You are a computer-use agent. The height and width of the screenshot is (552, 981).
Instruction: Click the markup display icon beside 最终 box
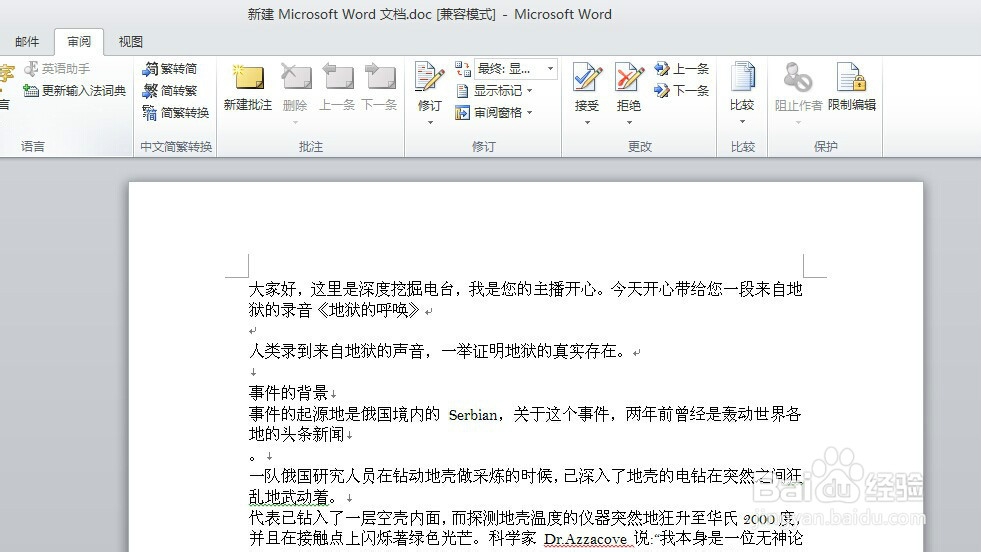(x=463, y=68)
